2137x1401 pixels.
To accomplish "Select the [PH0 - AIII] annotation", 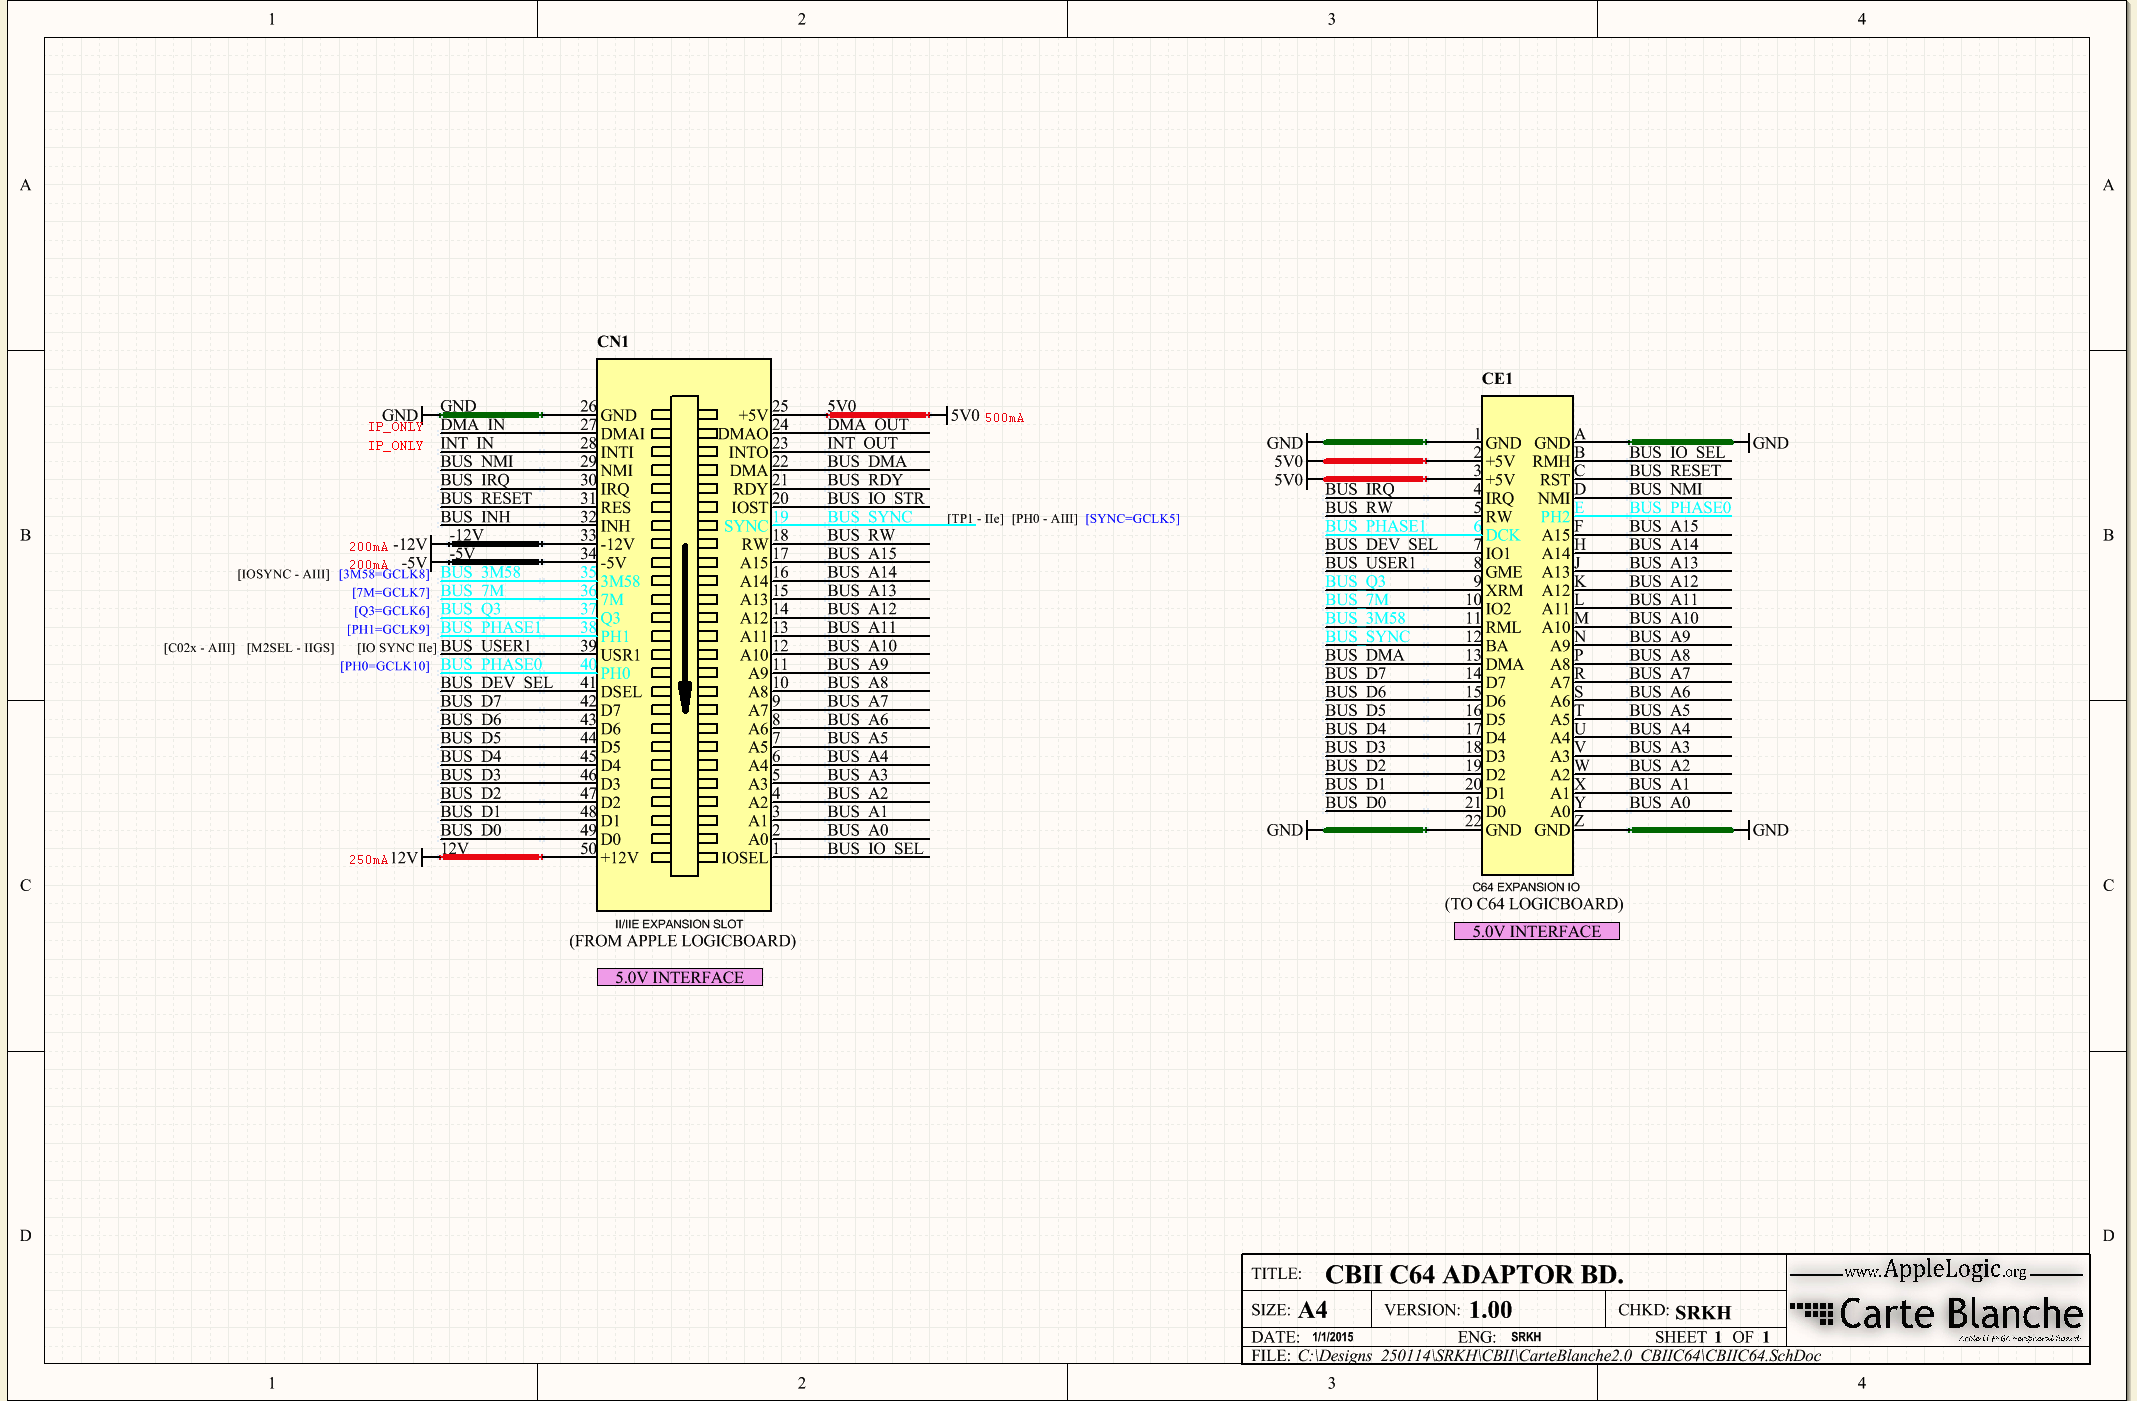I will (1045, 518).
